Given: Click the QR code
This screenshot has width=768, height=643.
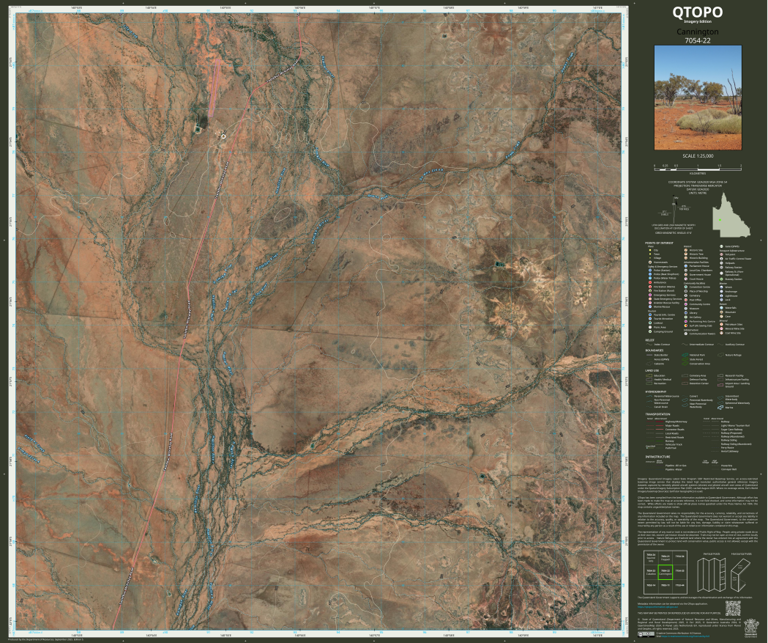Looking at the screenshot, I should point(733,608).
